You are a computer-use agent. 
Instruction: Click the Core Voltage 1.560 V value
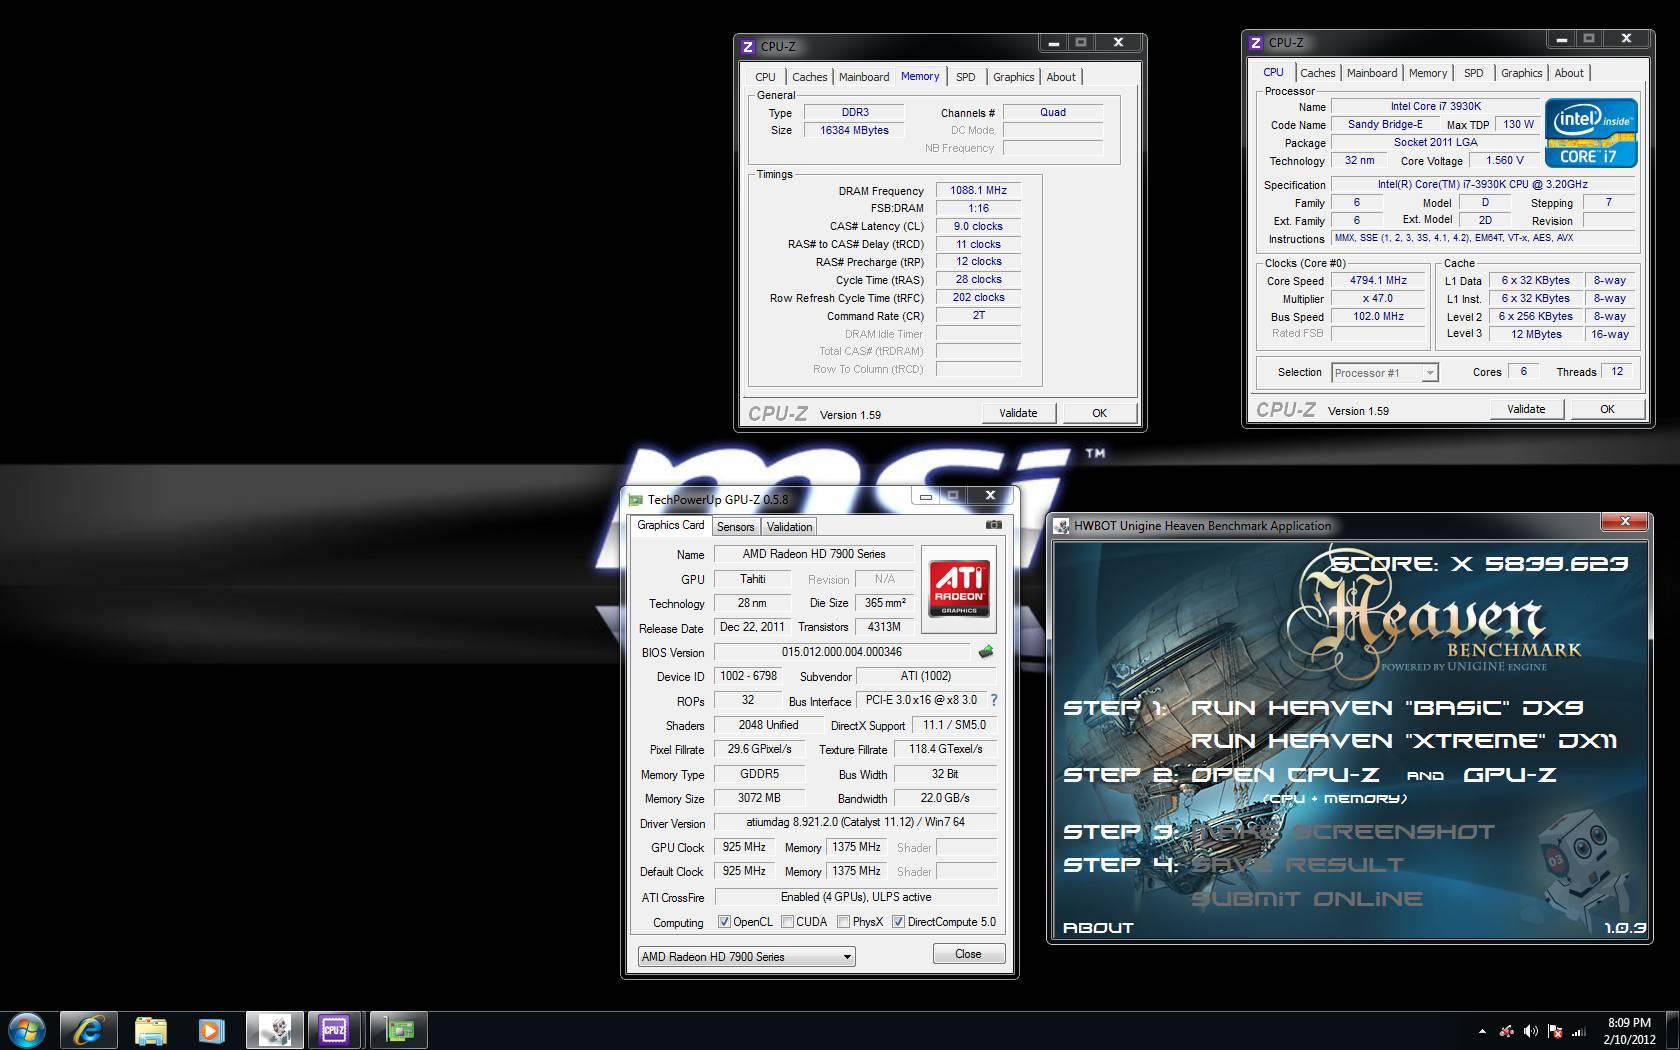click(1505, 161)
